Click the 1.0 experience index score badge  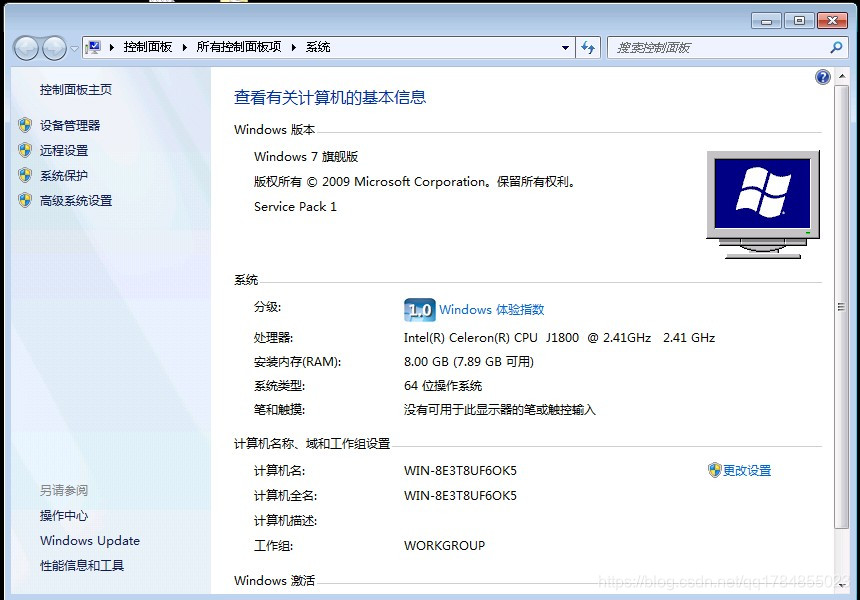pyautogui.click(x=420, y=310)
